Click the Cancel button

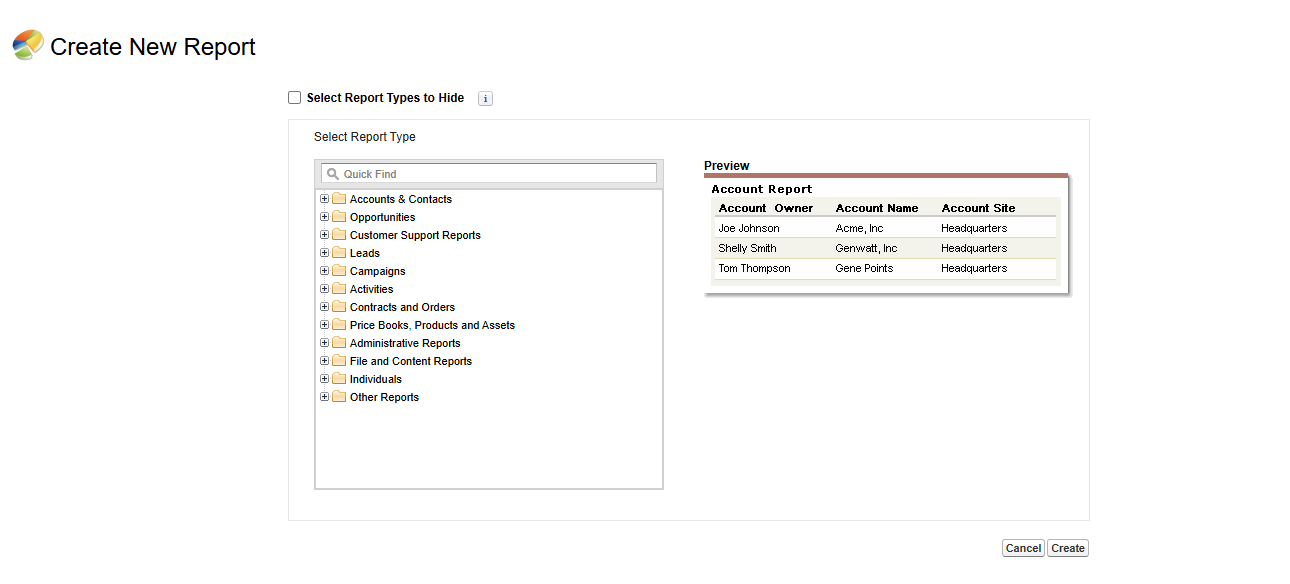coord(1022,548)
